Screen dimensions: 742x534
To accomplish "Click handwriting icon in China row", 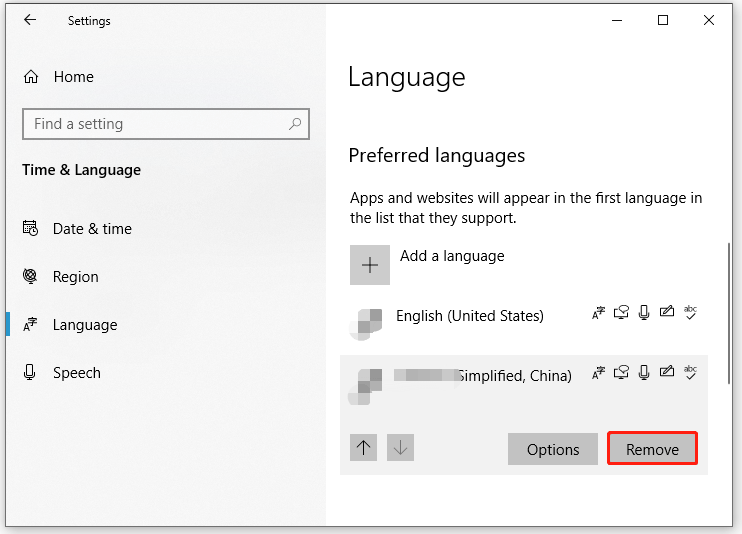I will click(667, 372).
